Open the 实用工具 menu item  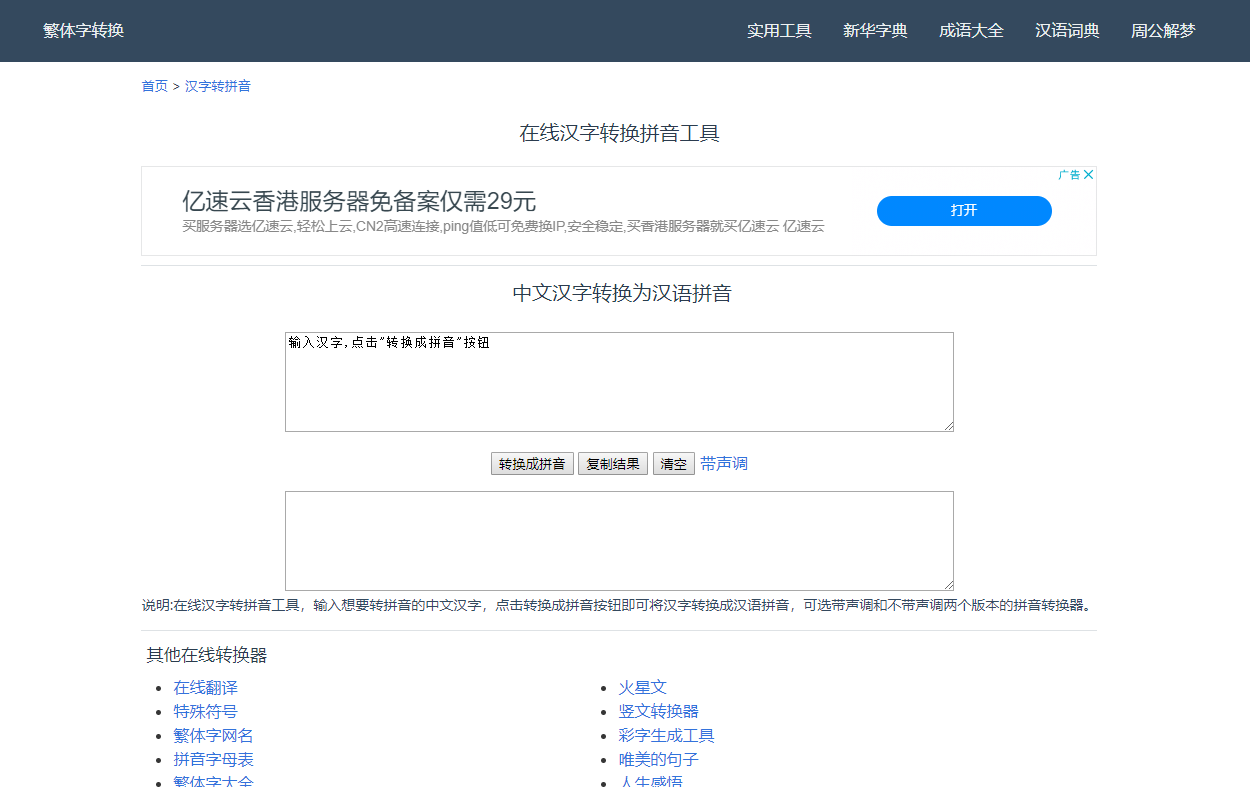click(x=779, y=31)
